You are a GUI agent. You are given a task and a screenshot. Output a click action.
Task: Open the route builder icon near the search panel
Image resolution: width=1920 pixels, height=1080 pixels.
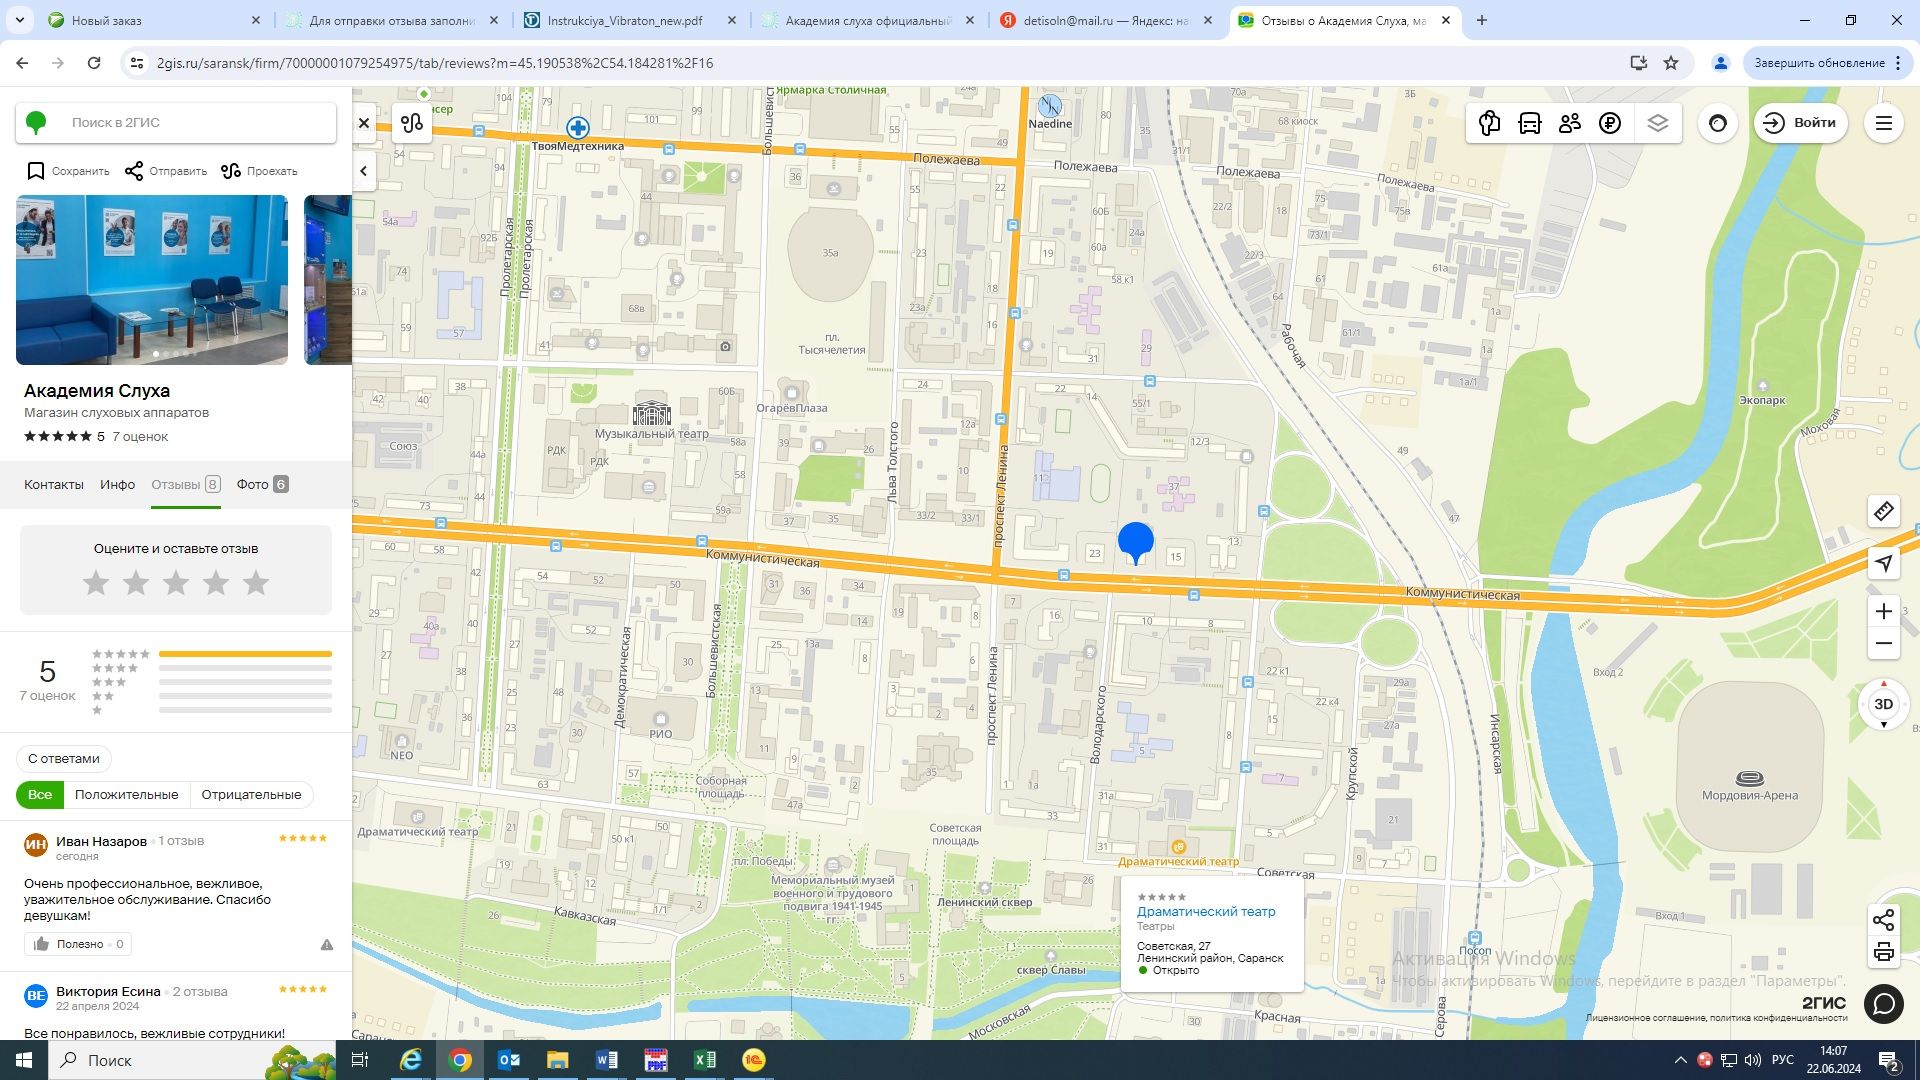click(x=412, y=123)
